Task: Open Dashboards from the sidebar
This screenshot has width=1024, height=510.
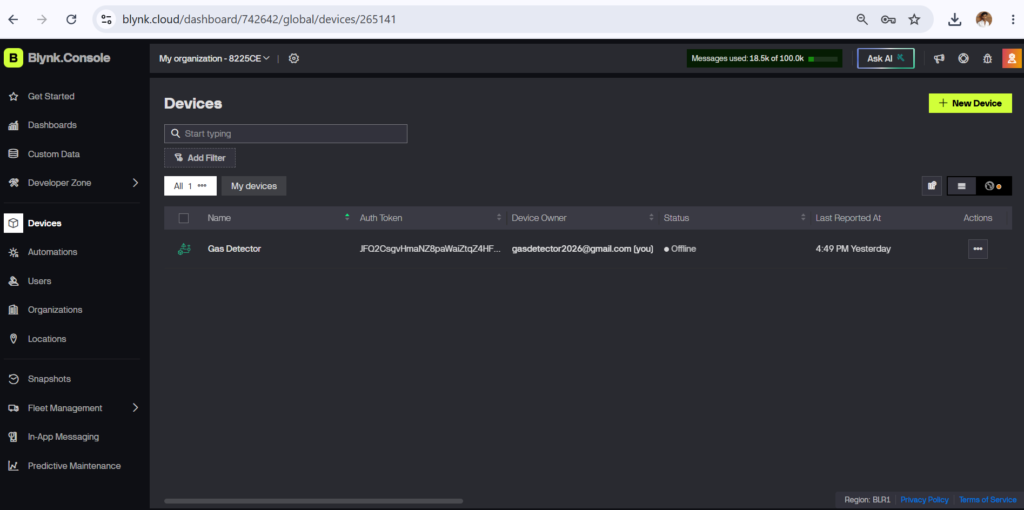Action: 52,125
